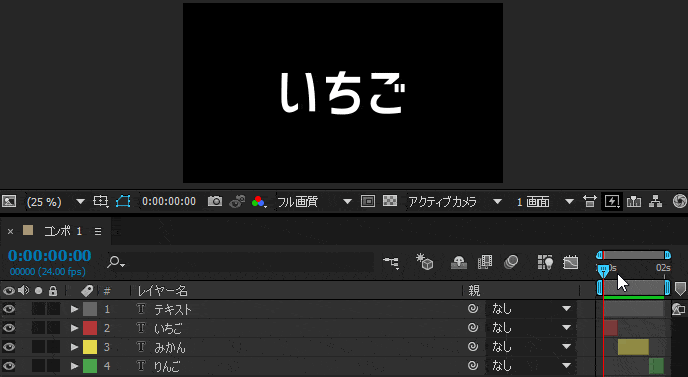Click the yellow label swatch of みかん layer

pyautogui.click(x=90, y=347)
